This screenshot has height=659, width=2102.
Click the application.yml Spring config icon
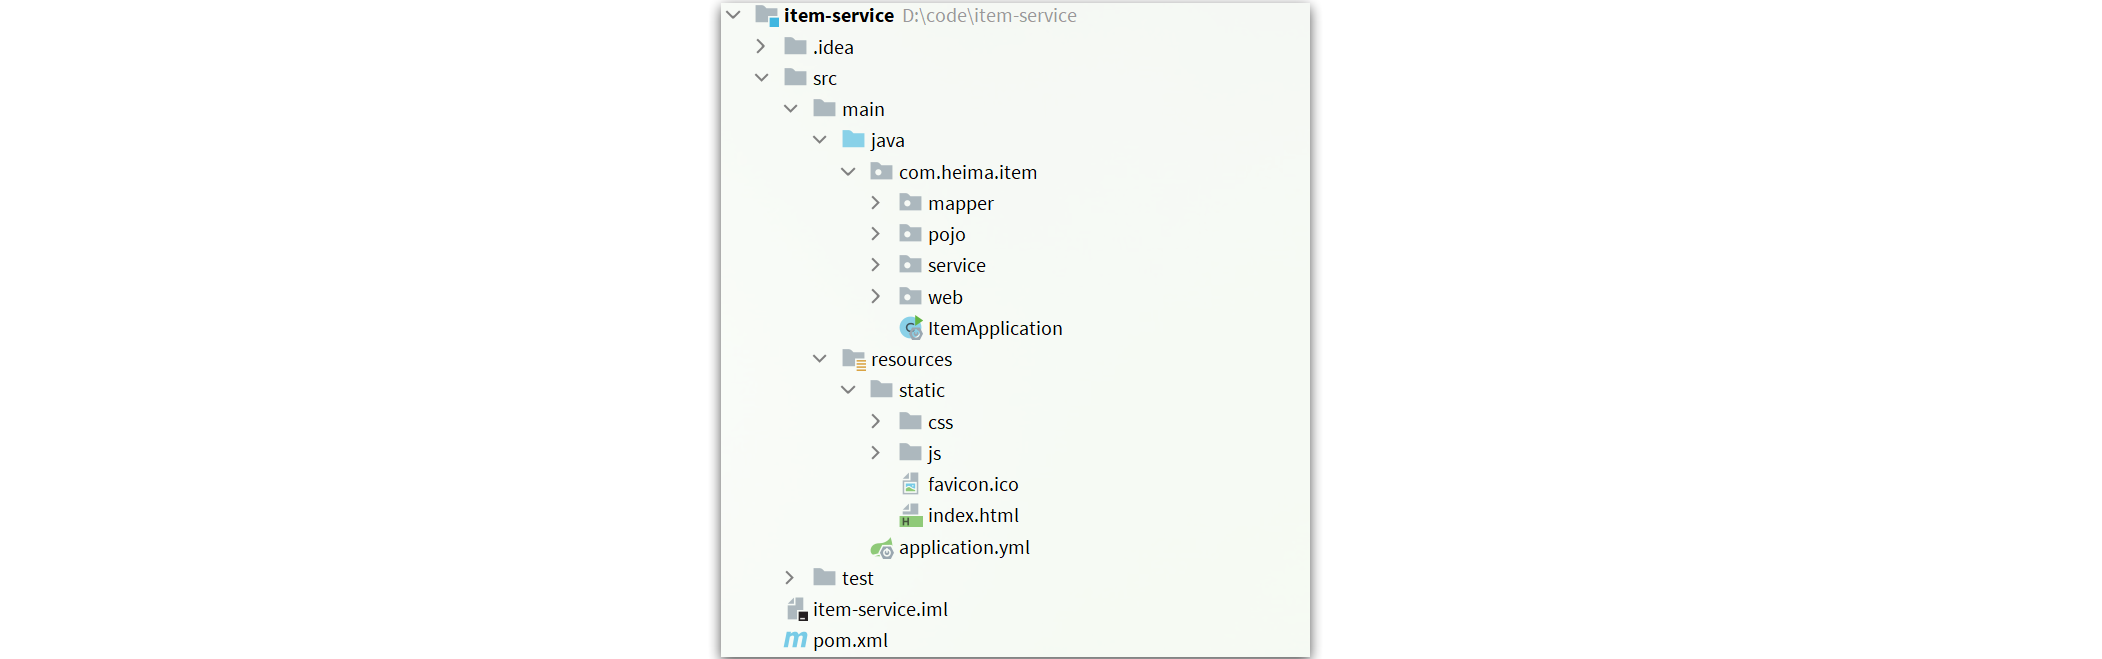882,548
